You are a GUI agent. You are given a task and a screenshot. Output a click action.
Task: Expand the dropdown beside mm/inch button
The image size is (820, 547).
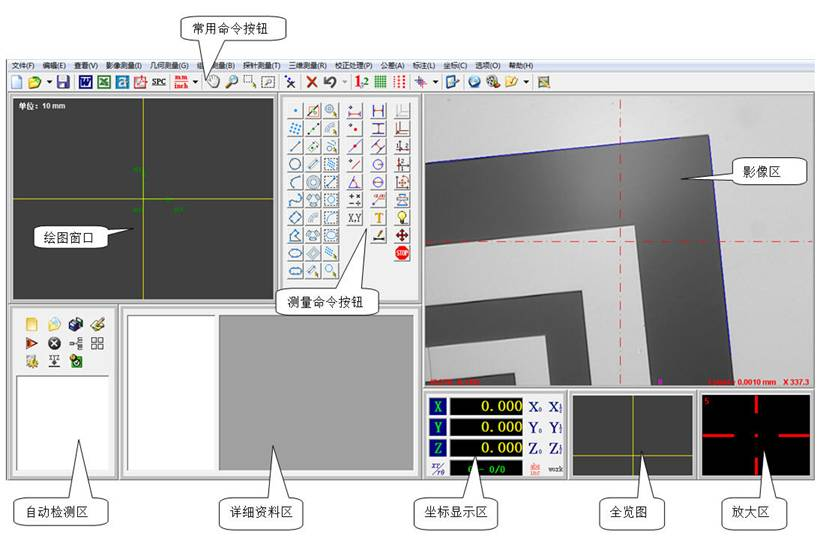[195, 82]
